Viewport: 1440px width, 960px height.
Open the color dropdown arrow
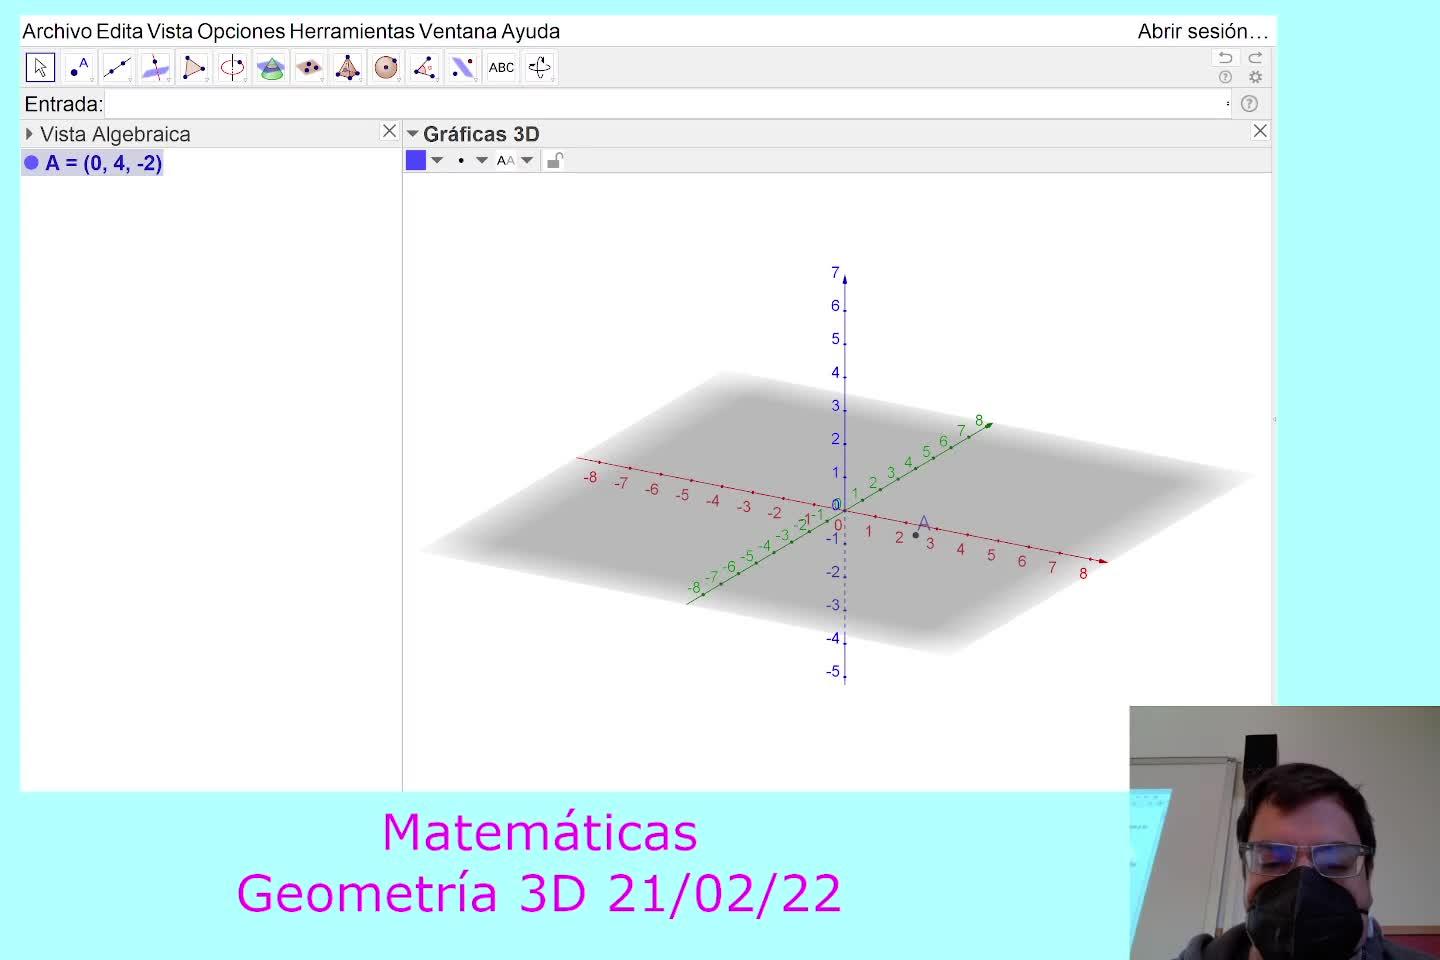437,160
